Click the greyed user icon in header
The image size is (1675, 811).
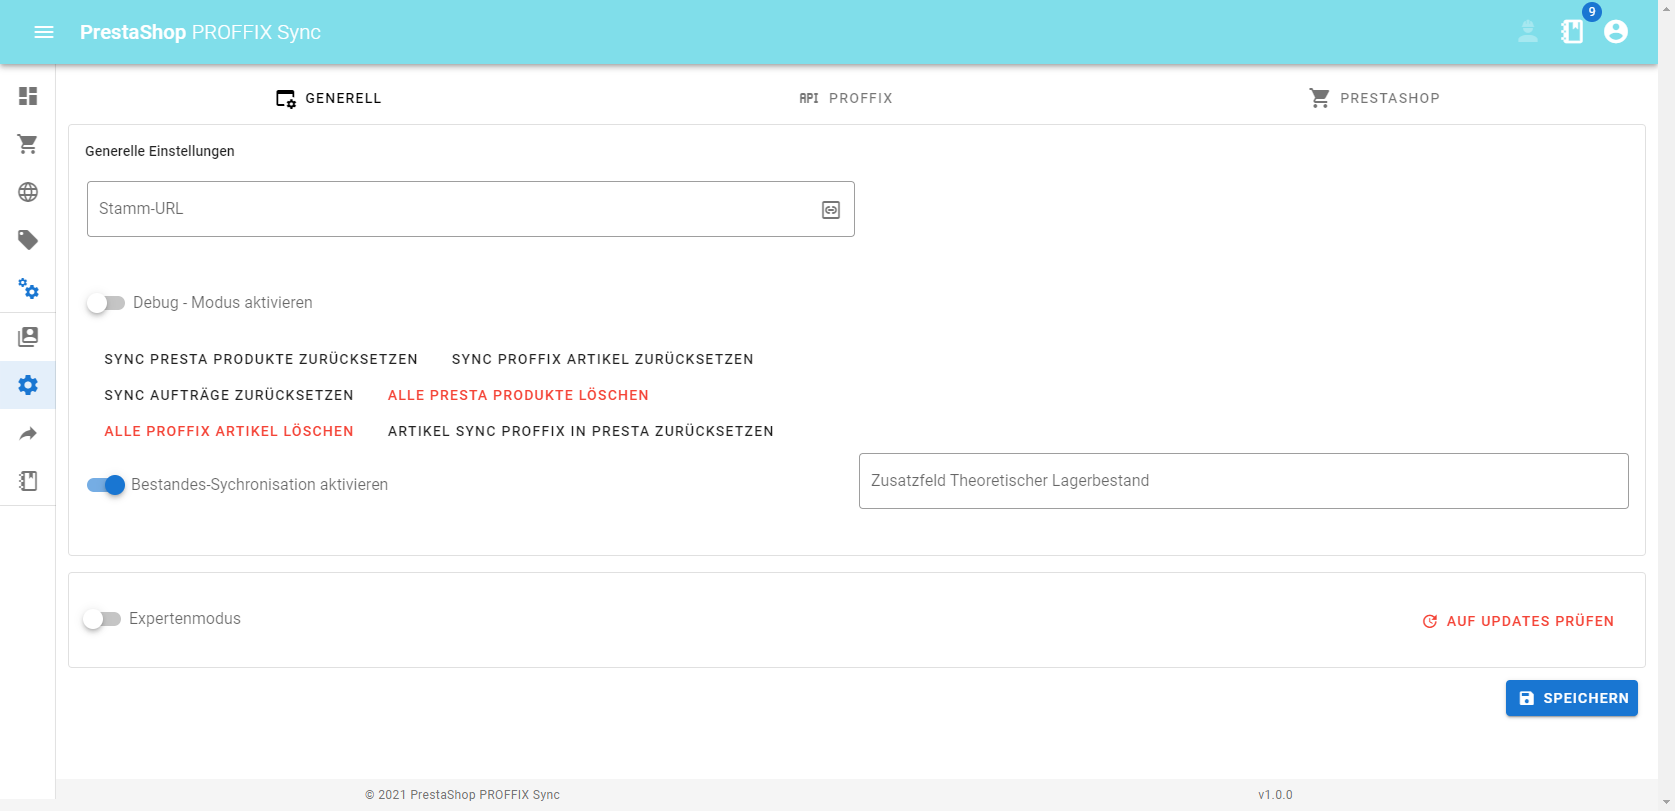1528,32
